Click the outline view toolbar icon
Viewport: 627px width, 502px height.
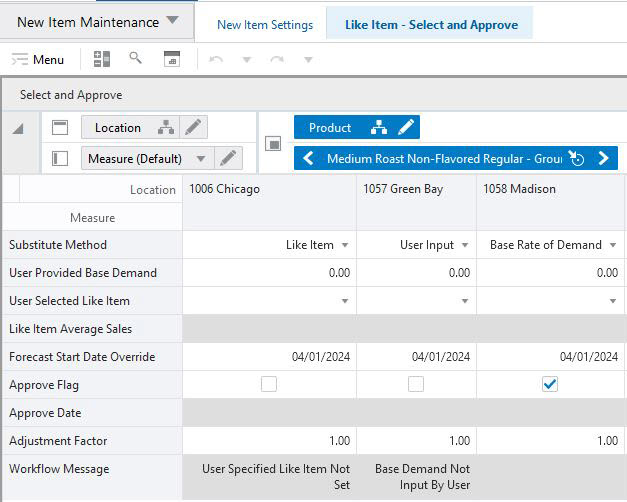pos(102,59)
